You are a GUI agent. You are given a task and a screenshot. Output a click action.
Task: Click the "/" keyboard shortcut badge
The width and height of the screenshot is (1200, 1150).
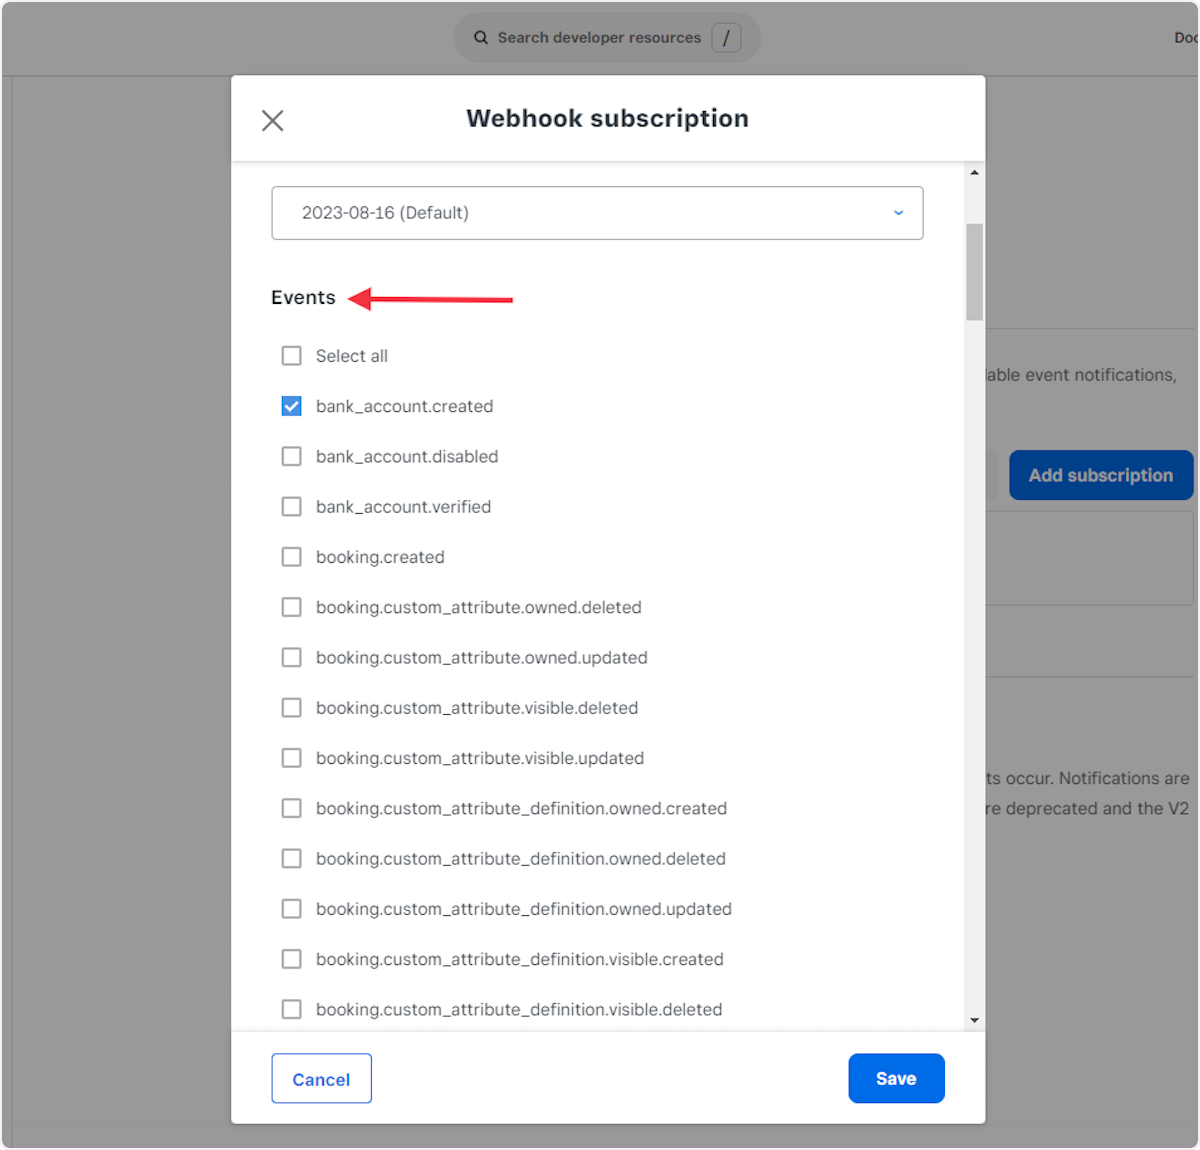click(726, 37)
